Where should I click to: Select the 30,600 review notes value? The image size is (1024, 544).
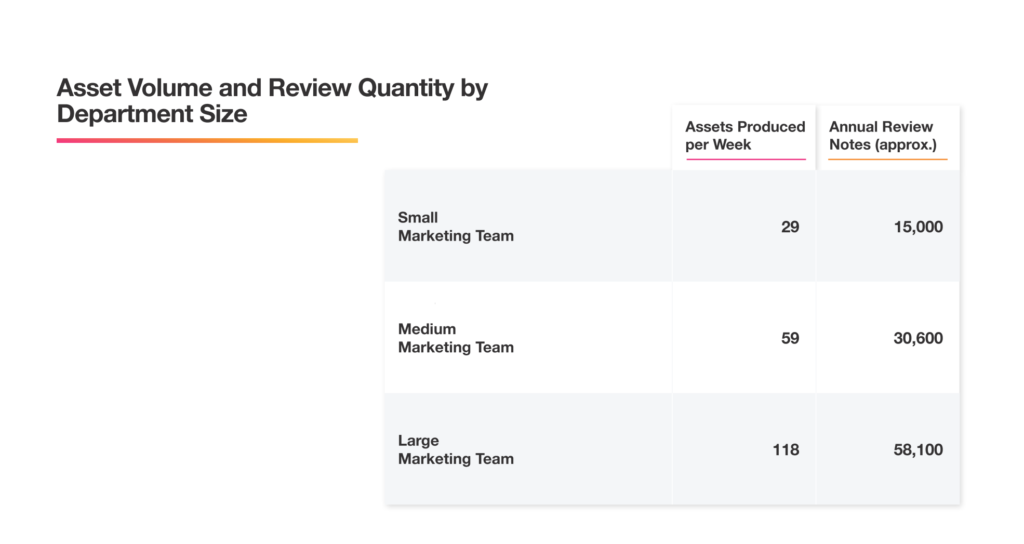pyautogui.click(x=918, y=338)
